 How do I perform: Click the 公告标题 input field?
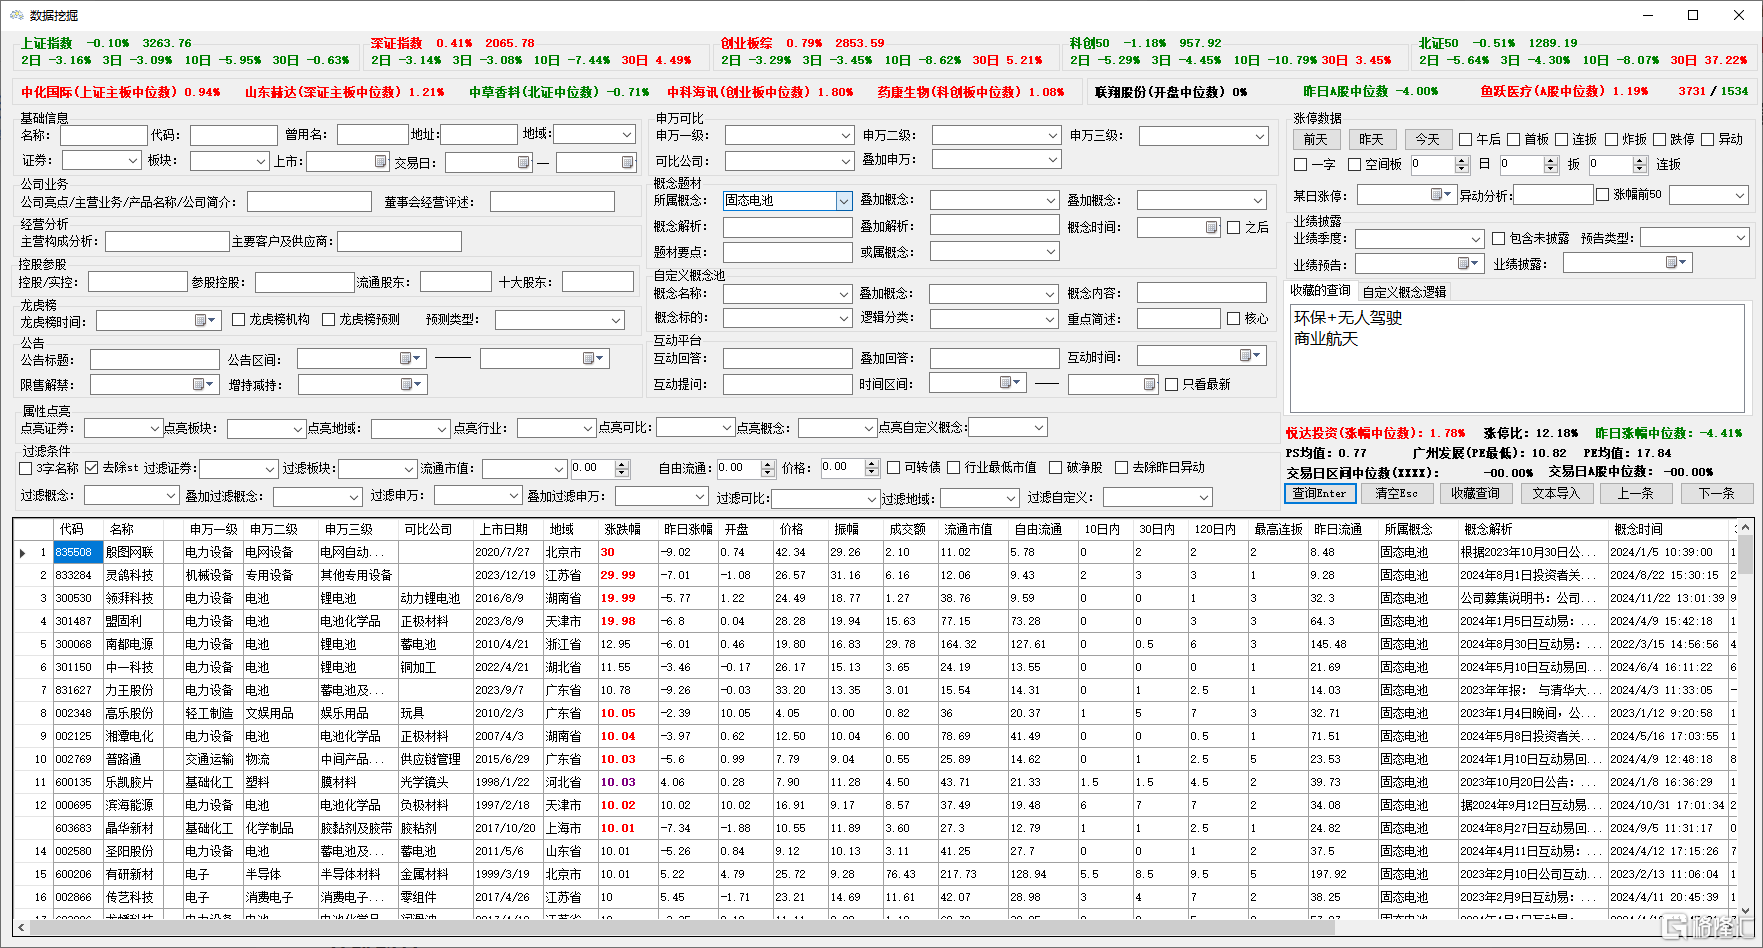point(154,360)
